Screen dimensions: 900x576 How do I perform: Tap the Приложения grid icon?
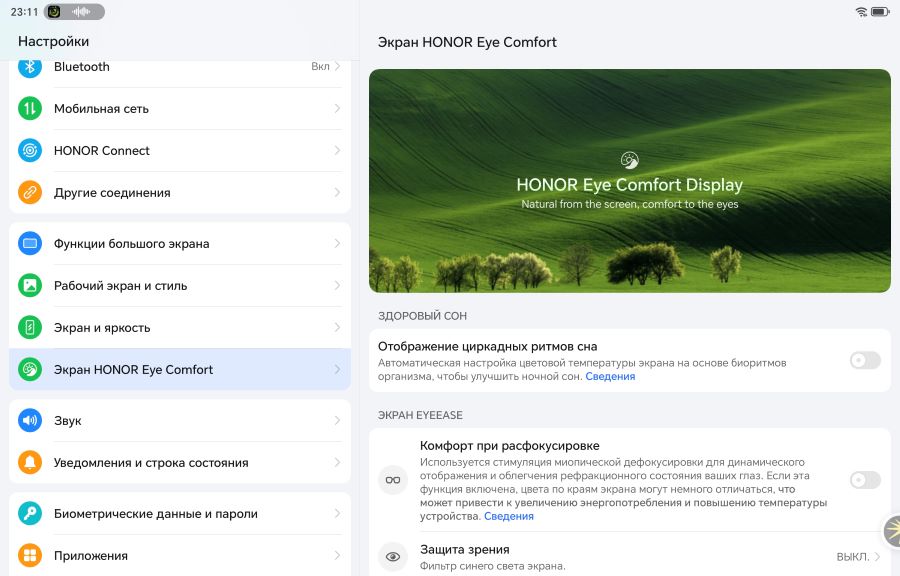coord(30,555)
